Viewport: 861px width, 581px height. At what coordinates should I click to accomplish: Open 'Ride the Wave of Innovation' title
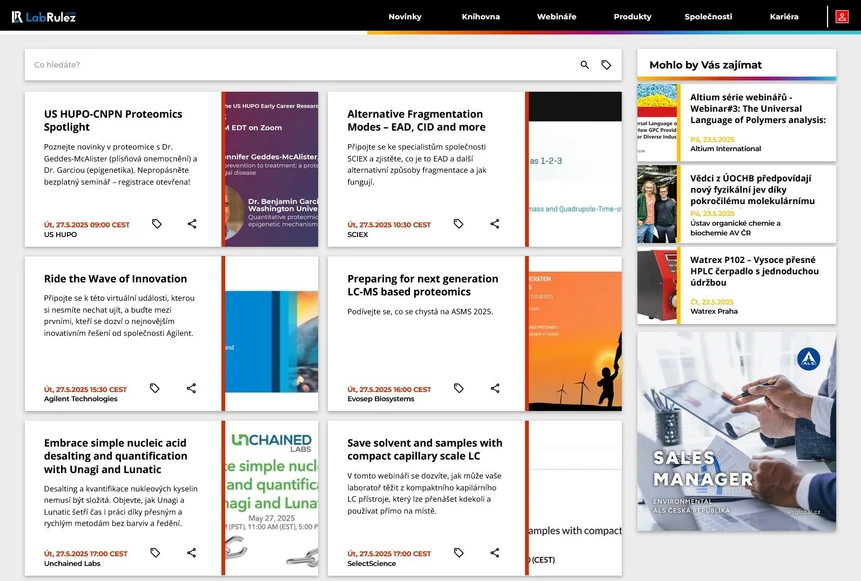(115, 278)
